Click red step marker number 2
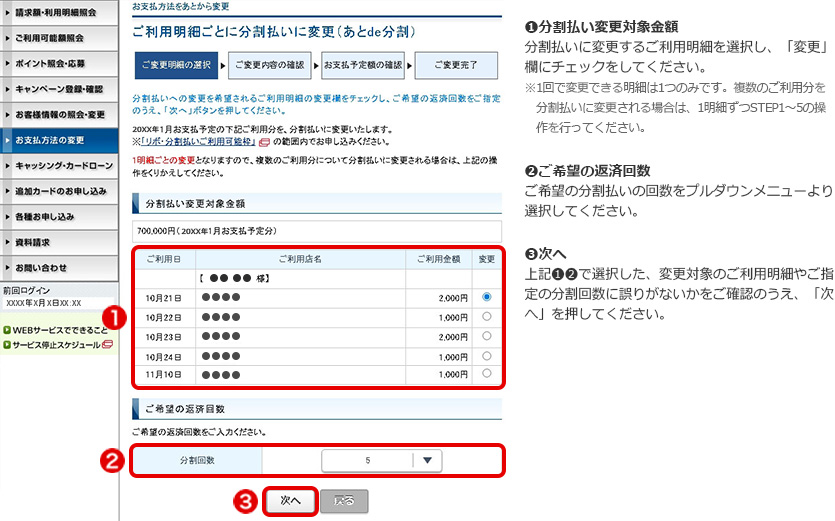This screenshot has height=521, width=835. pyautogui.click(x=115, y=461)
